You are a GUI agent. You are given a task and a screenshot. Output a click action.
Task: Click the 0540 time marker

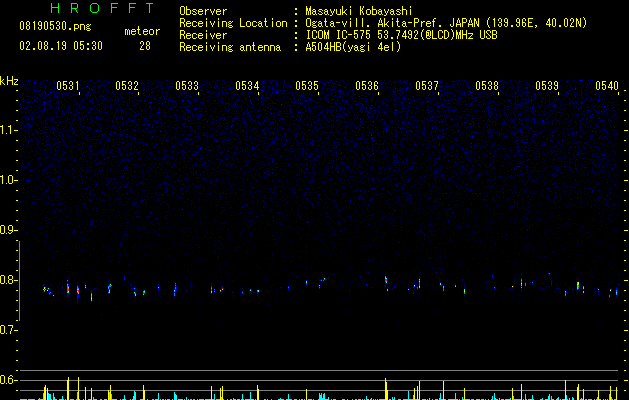click(607, 85)
